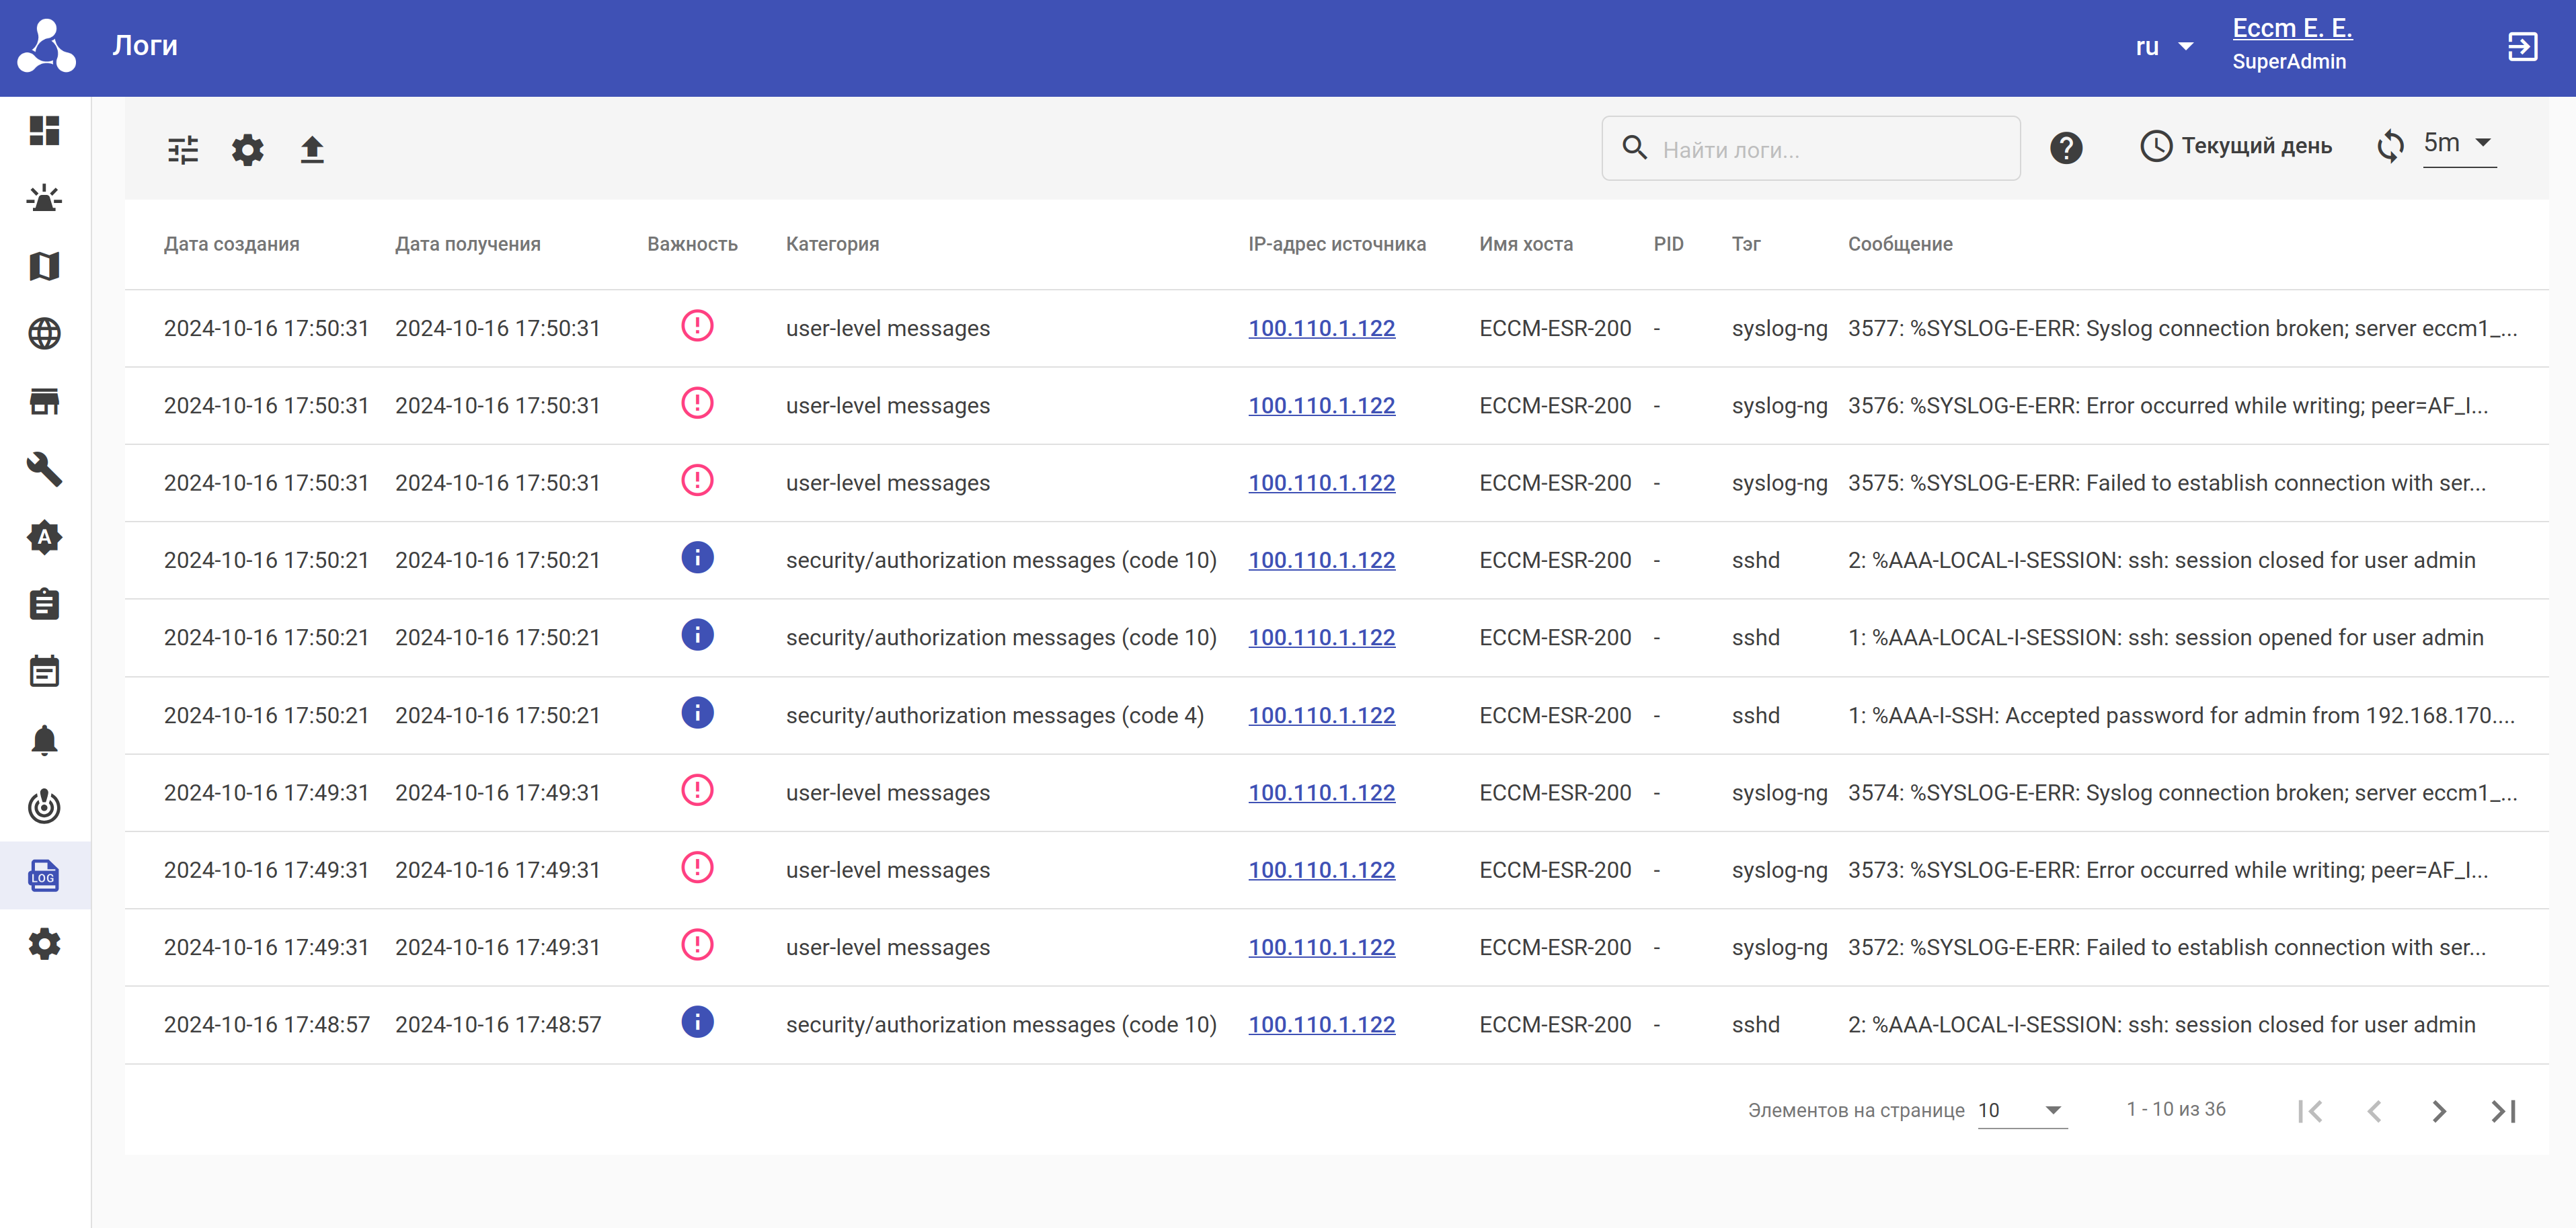Screen dimensions: 2576x1228
Task: Sort by Дата создания column header
Action: [x=231, y=244]
